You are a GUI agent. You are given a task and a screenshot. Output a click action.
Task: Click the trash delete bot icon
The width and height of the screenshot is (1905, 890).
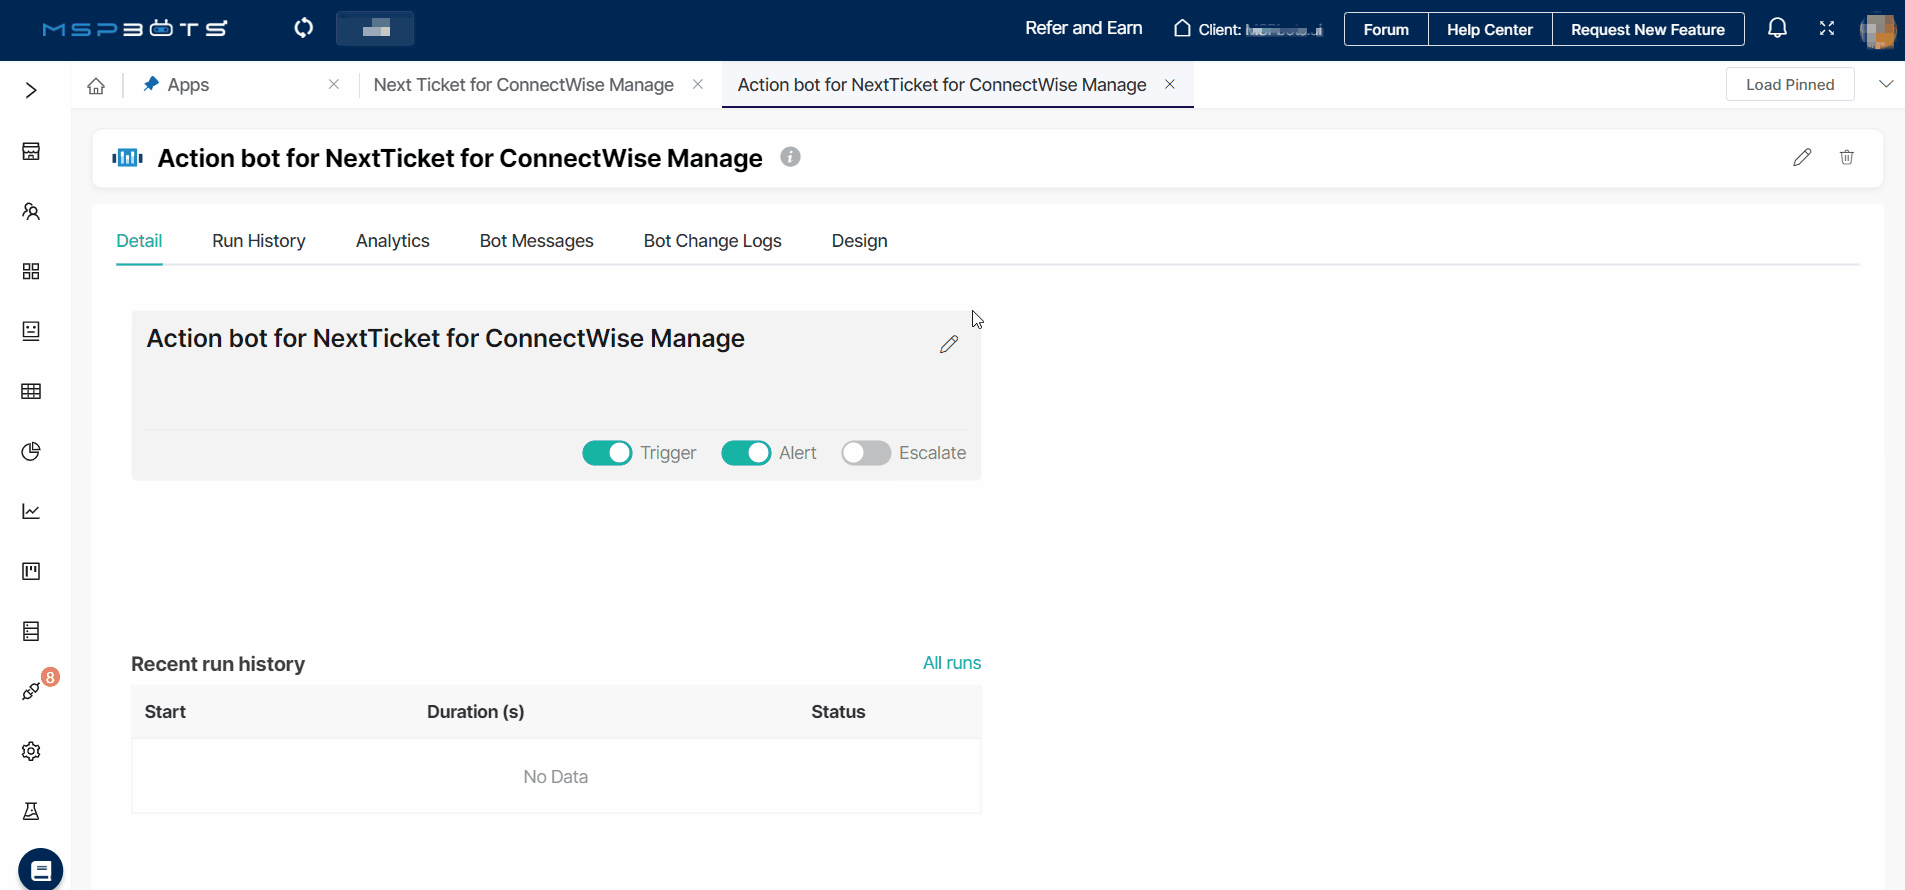pyautogui.click(x=1846, y=157)
